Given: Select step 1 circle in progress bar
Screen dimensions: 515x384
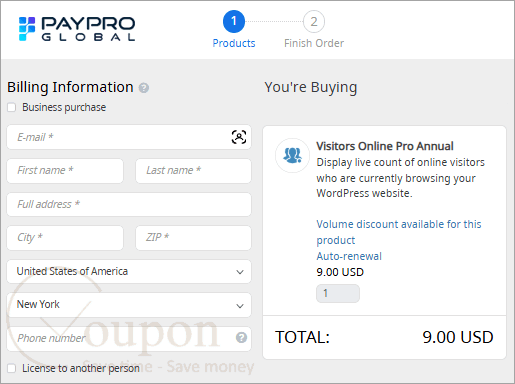Looking at the screenshot, I should pos(234,21).
